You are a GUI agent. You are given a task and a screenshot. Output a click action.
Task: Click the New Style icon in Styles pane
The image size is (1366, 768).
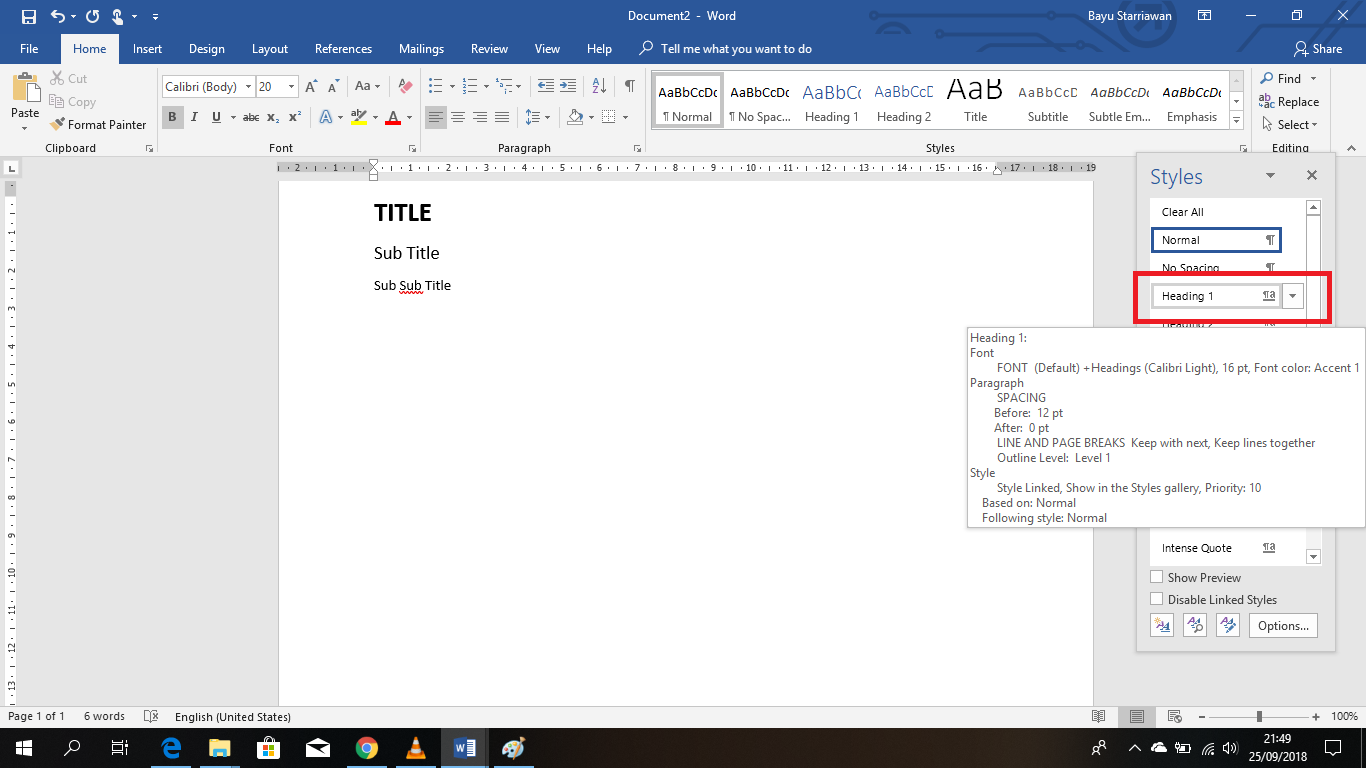tap(1161, 624)
